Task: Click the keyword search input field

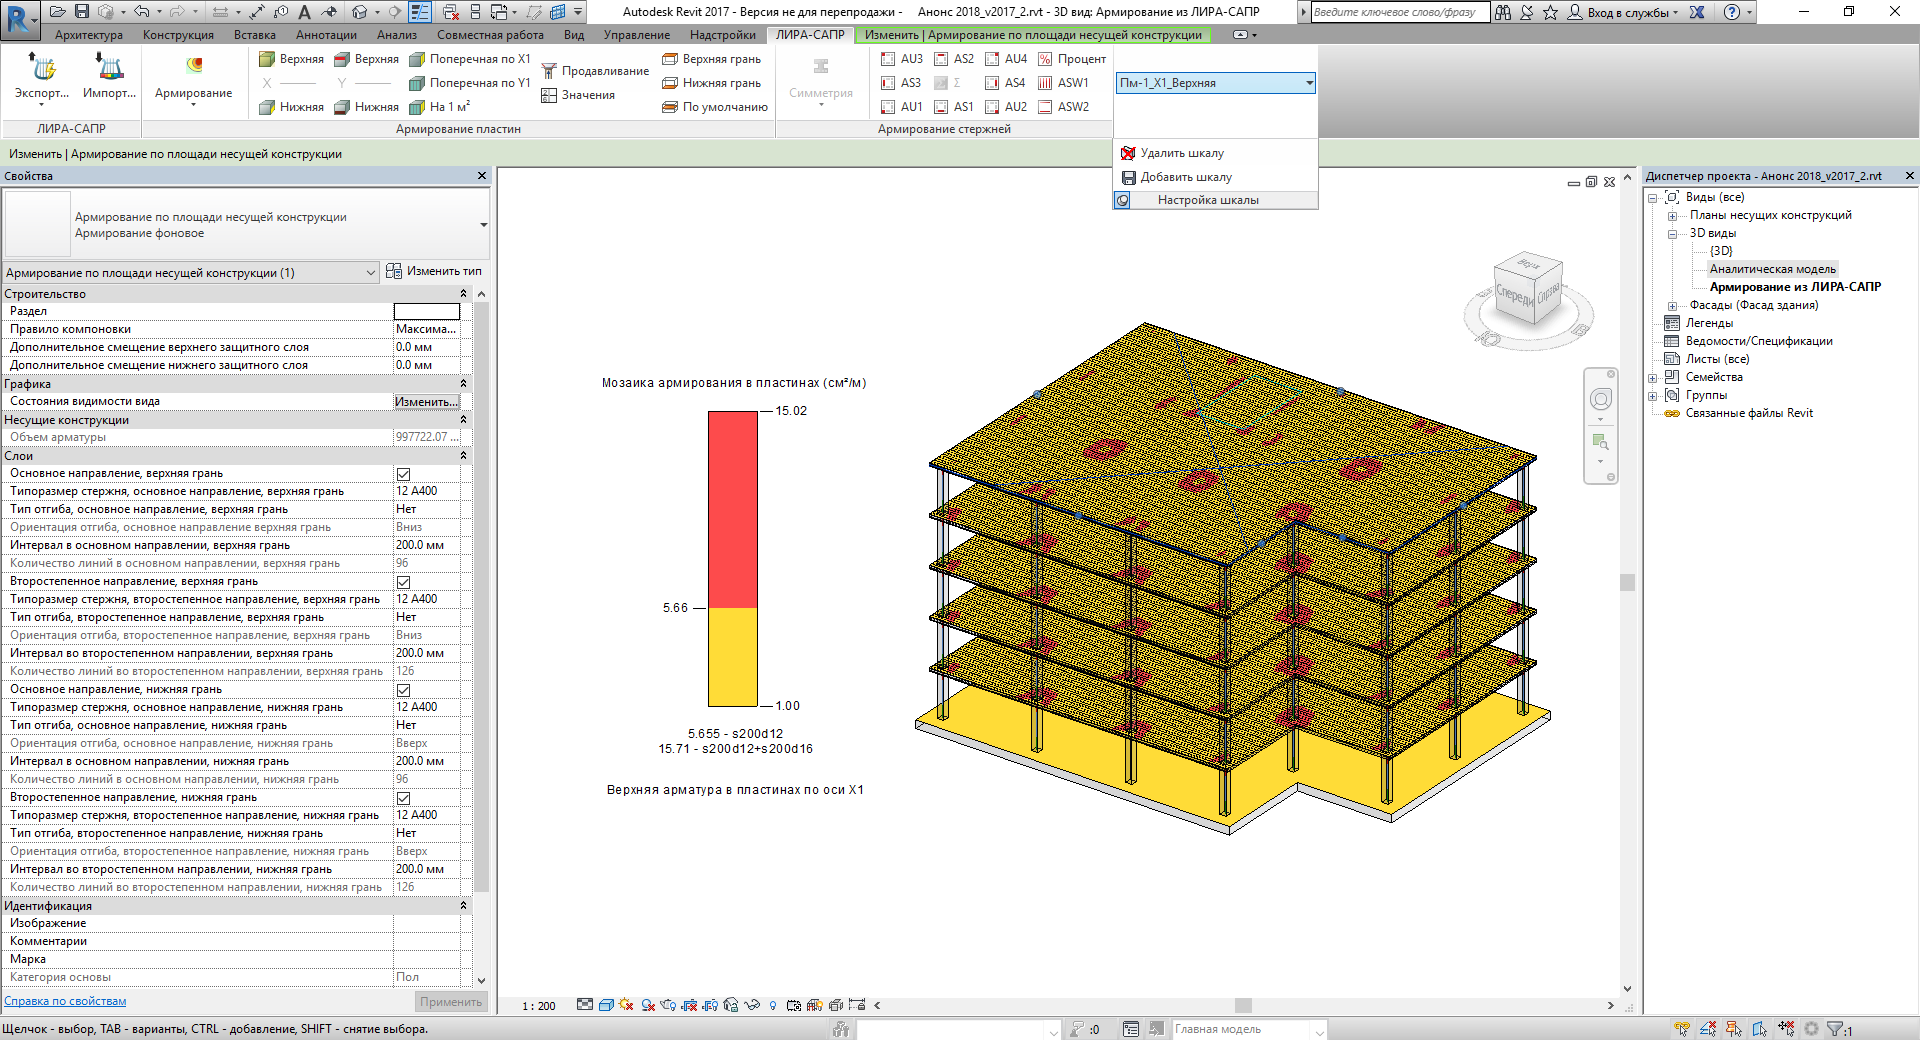Action: point(1395,12)
